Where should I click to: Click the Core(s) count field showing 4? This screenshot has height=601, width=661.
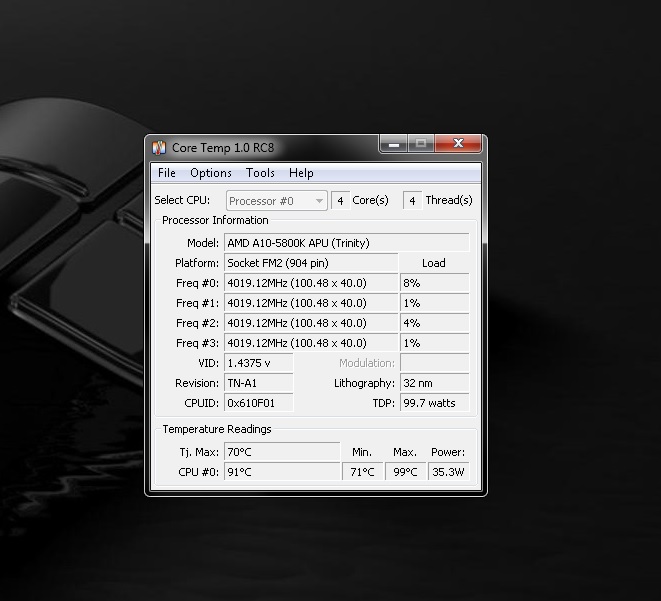[x=340, y=201]
